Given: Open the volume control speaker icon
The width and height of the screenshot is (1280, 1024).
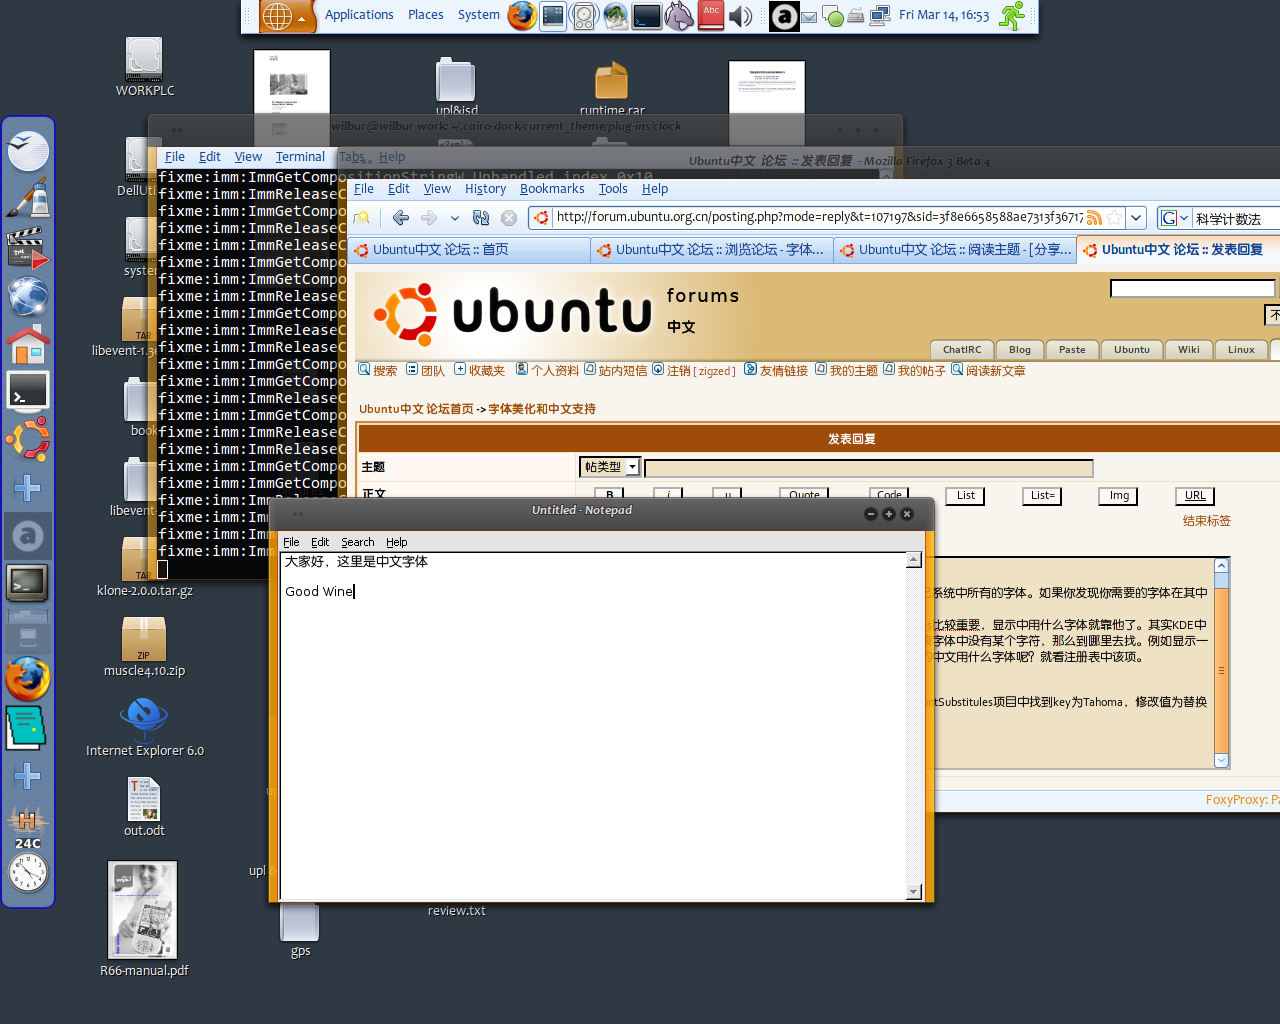Looking at the screenshot, I should pyautogui.click(x=741, y=16).
